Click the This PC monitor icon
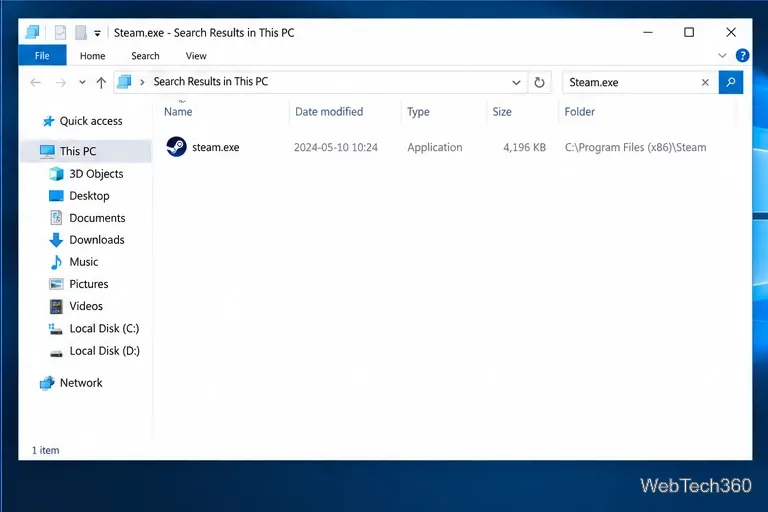The image size is (768, 512). pyautogui.click(x=47, y=151)
